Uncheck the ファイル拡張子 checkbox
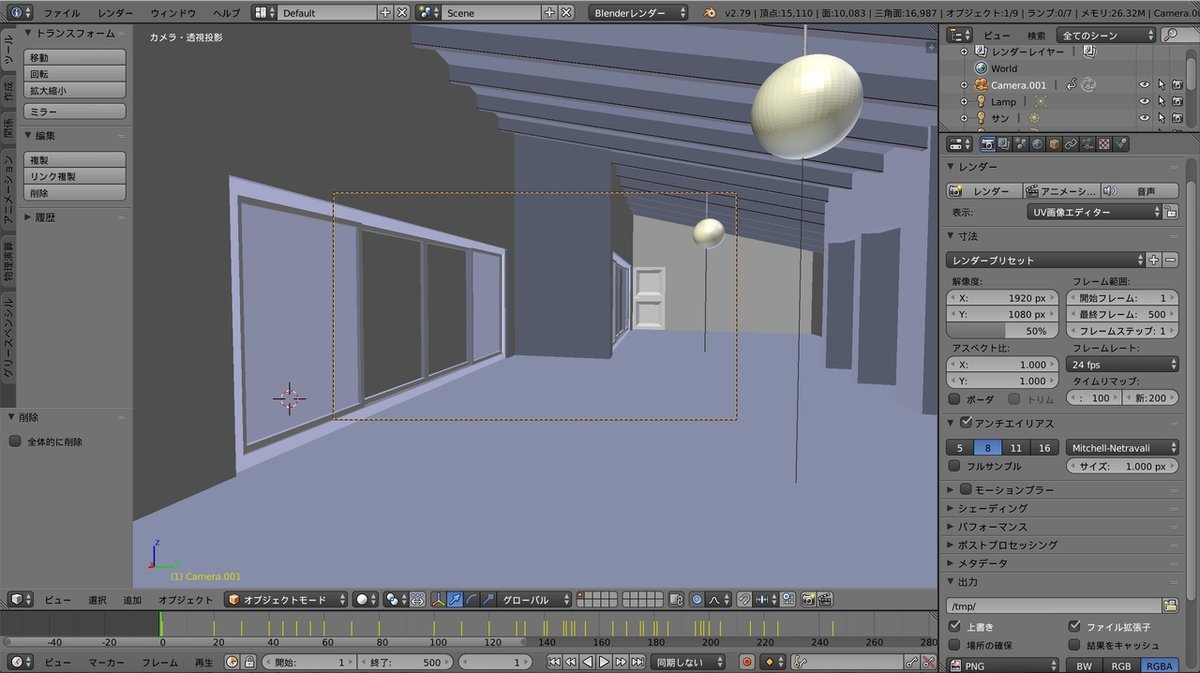This screenshot has height=673, width=1200. pos(1075,626)
